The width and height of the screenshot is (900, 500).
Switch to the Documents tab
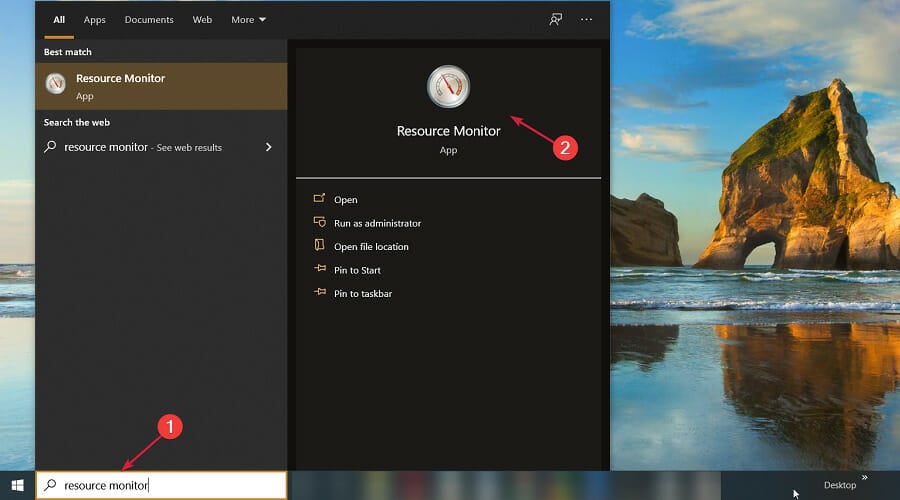149,20
